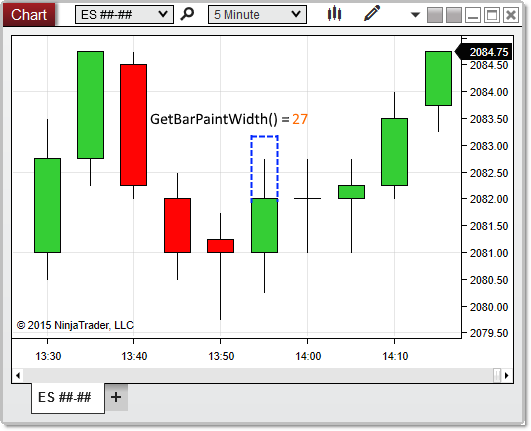The image size is (531, 431).
Task: Select the last green candle topping at 2084.75
Action: (x=439, y=78)
